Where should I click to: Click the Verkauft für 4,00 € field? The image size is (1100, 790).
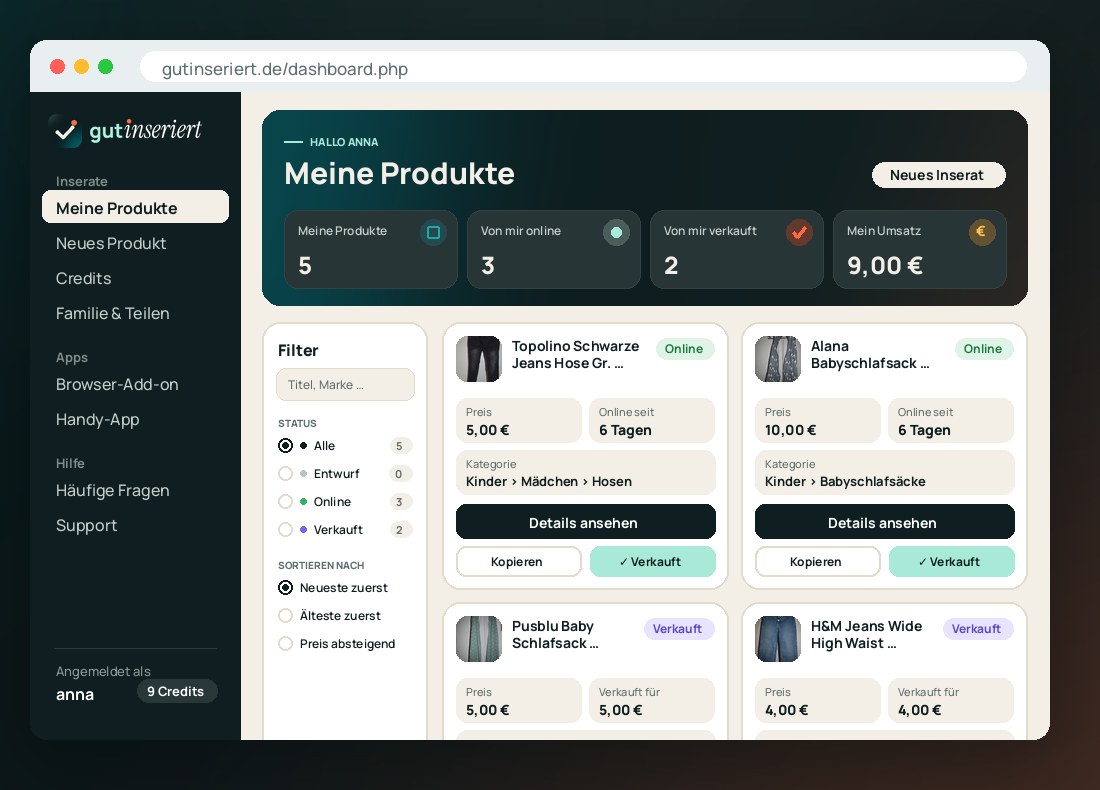[x=951, y=700]
